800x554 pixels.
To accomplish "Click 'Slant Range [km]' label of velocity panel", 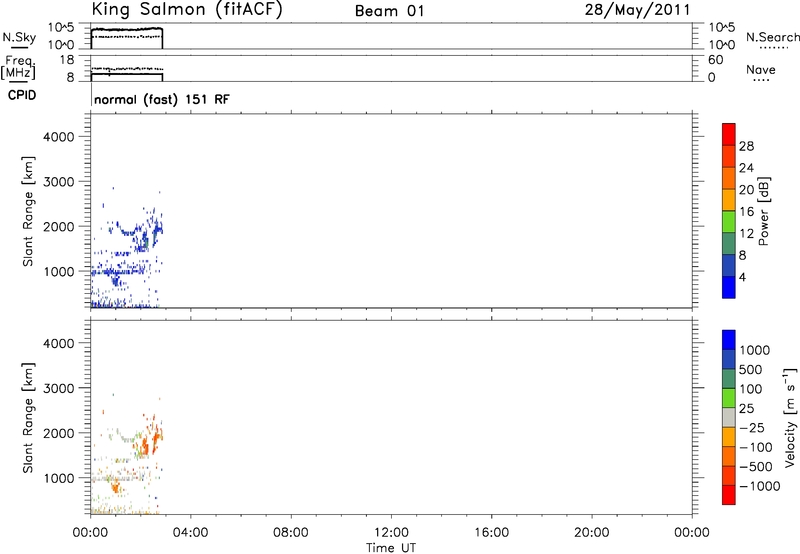I will [28, 417].
